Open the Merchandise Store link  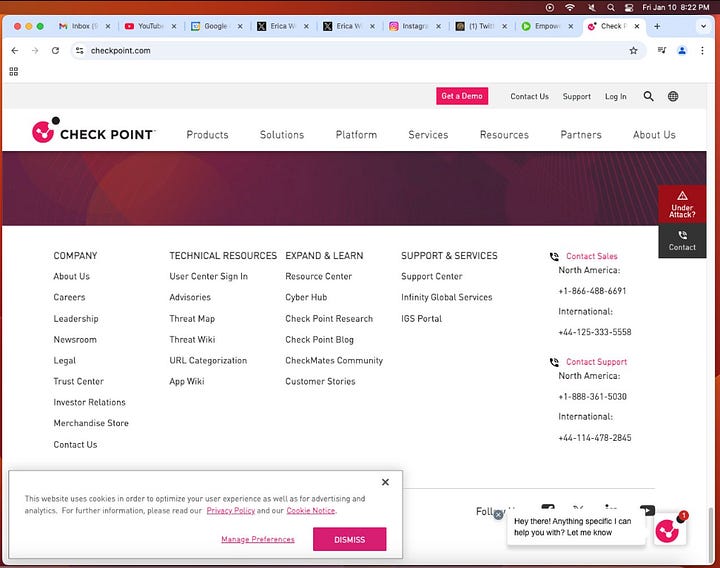click(x=91, y=423)
